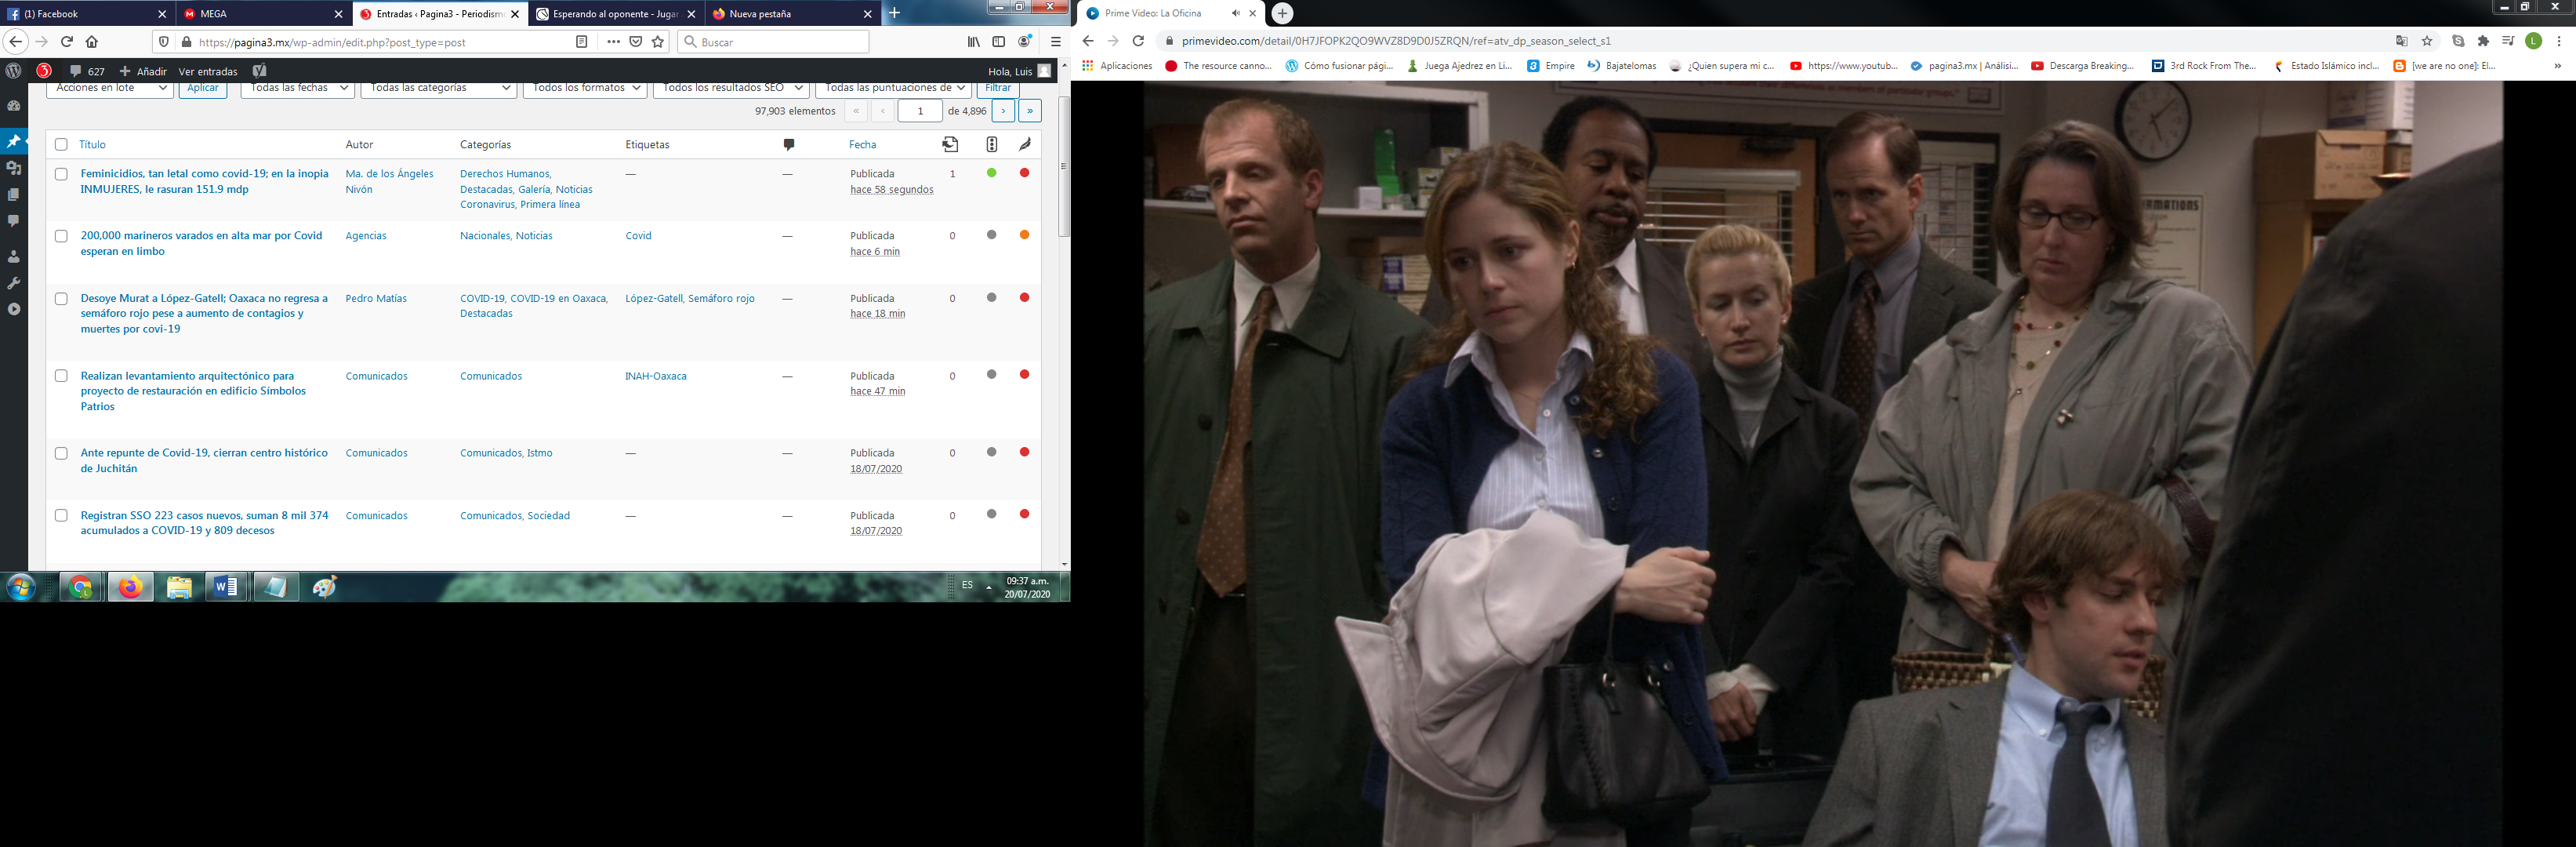Open Chrome three-dot menu
The height and width of the screenshot is (847, 2576).
point(2559,41)
